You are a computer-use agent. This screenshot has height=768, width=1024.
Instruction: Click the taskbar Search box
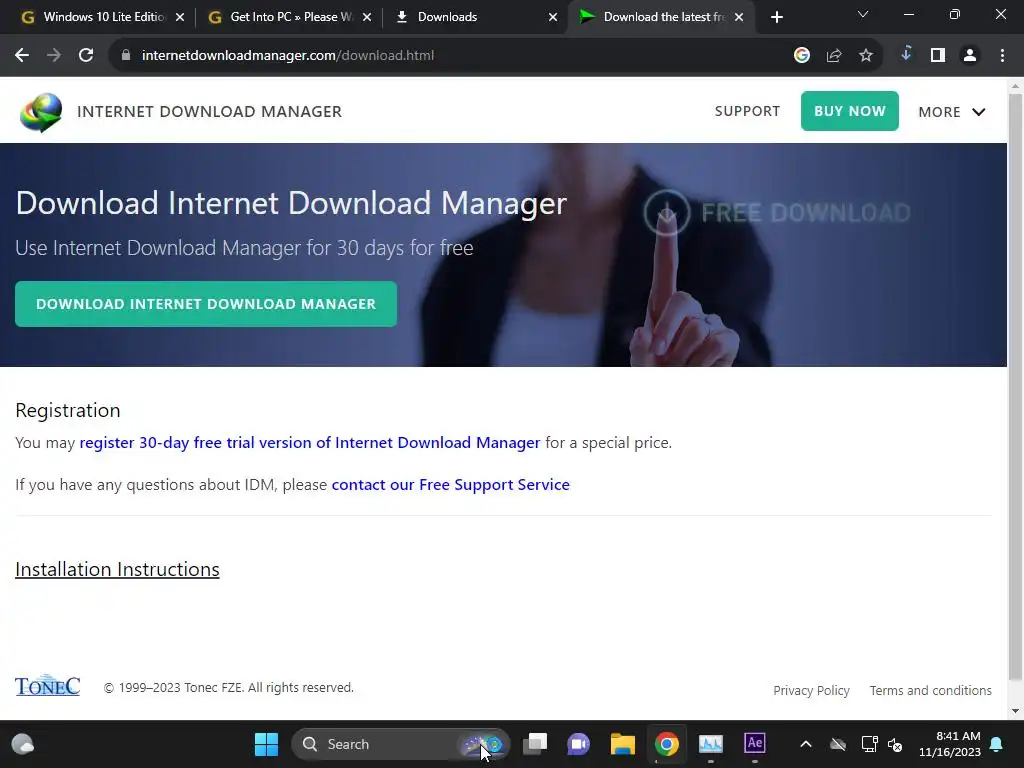pos(400,744)
